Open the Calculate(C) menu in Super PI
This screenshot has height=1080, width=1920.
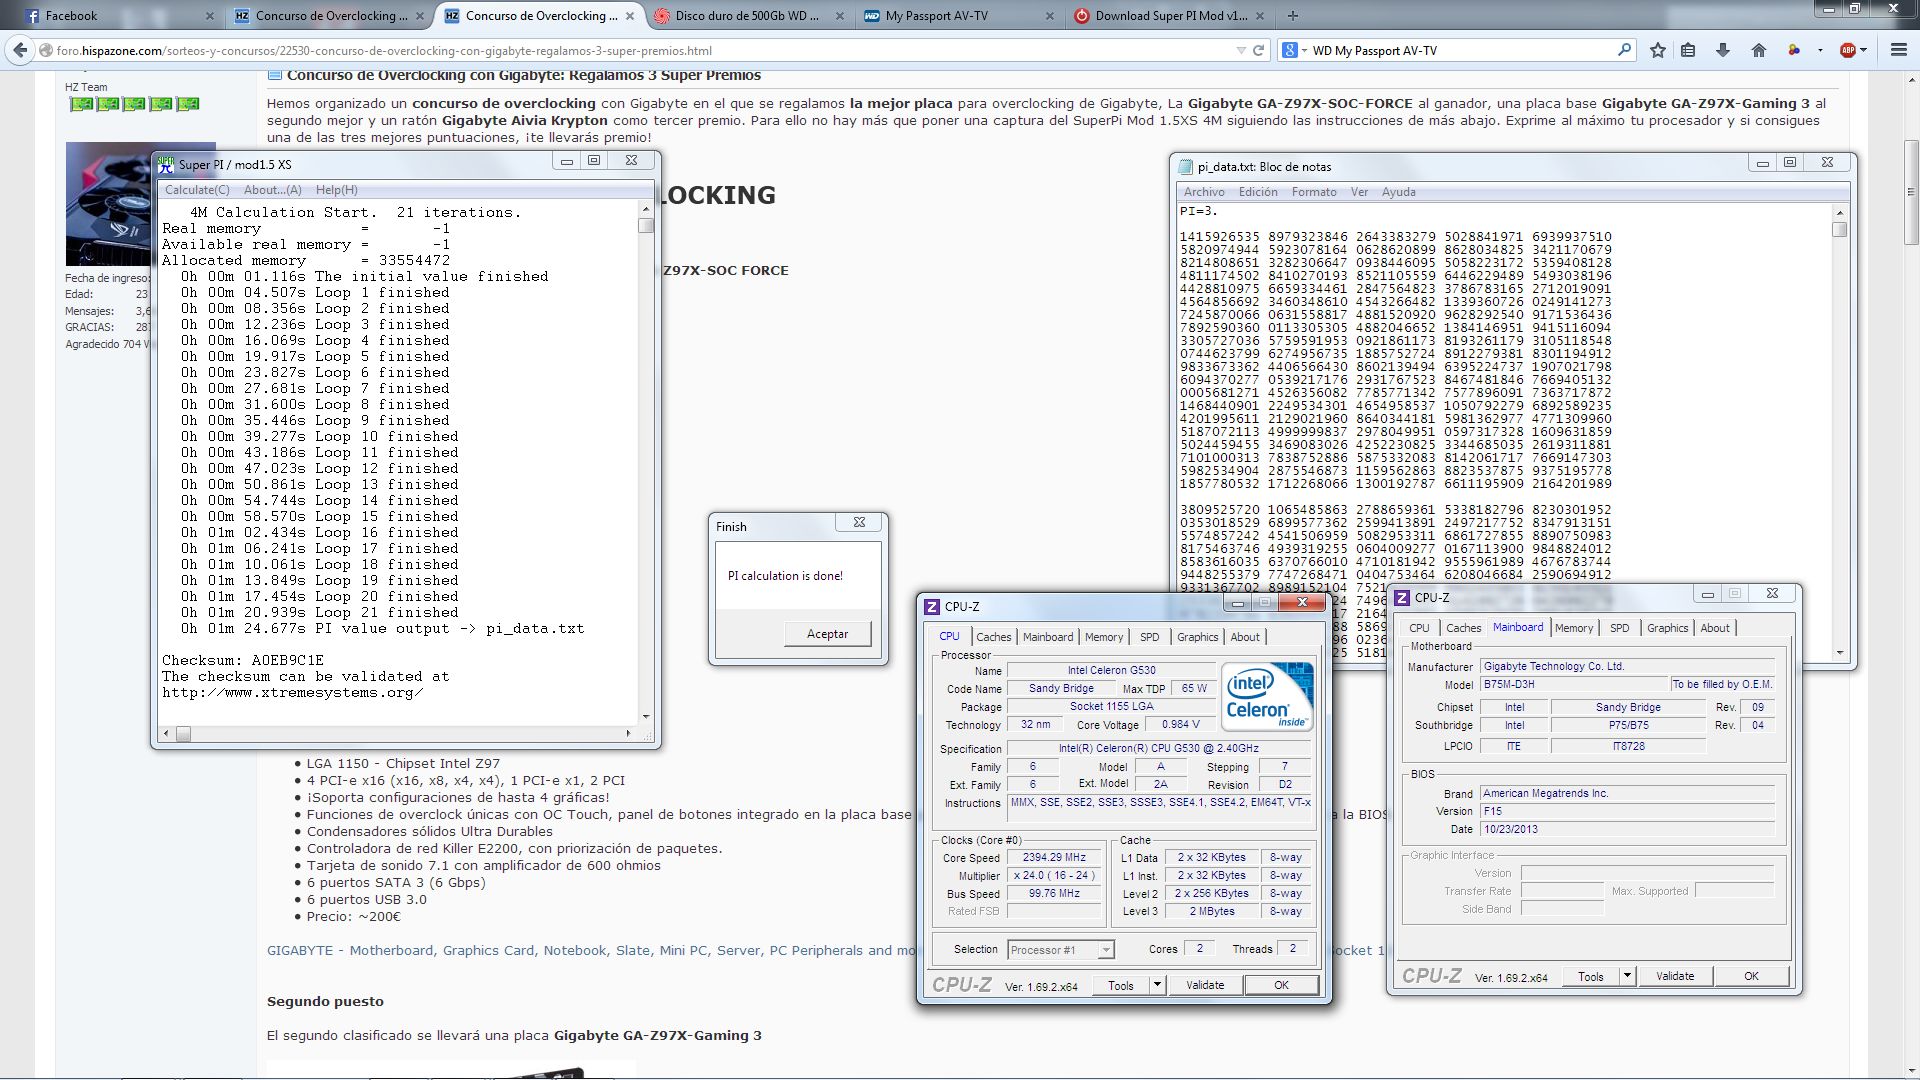click(x=197, y=190)
